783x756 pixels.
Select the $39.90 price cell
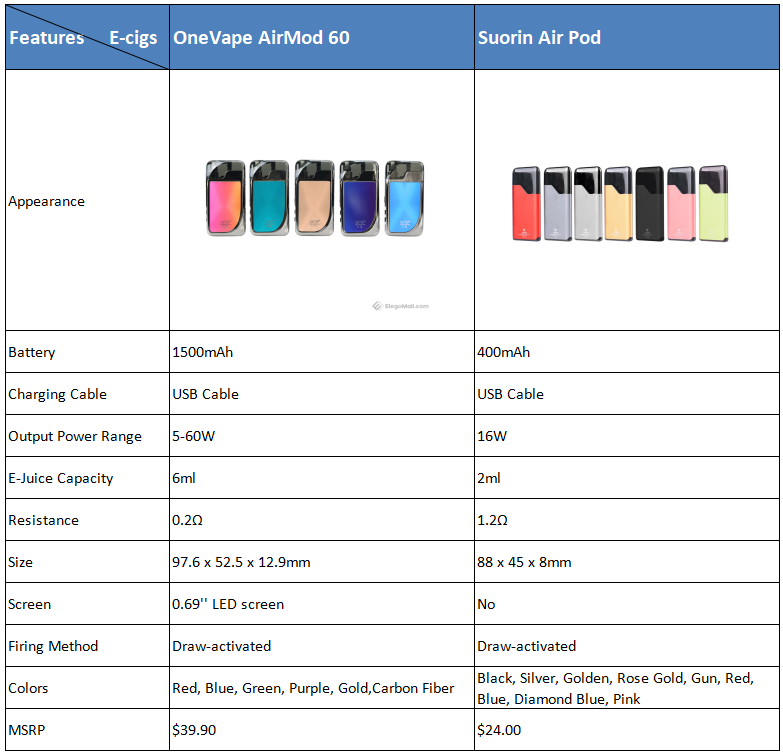tap(322, 729)
